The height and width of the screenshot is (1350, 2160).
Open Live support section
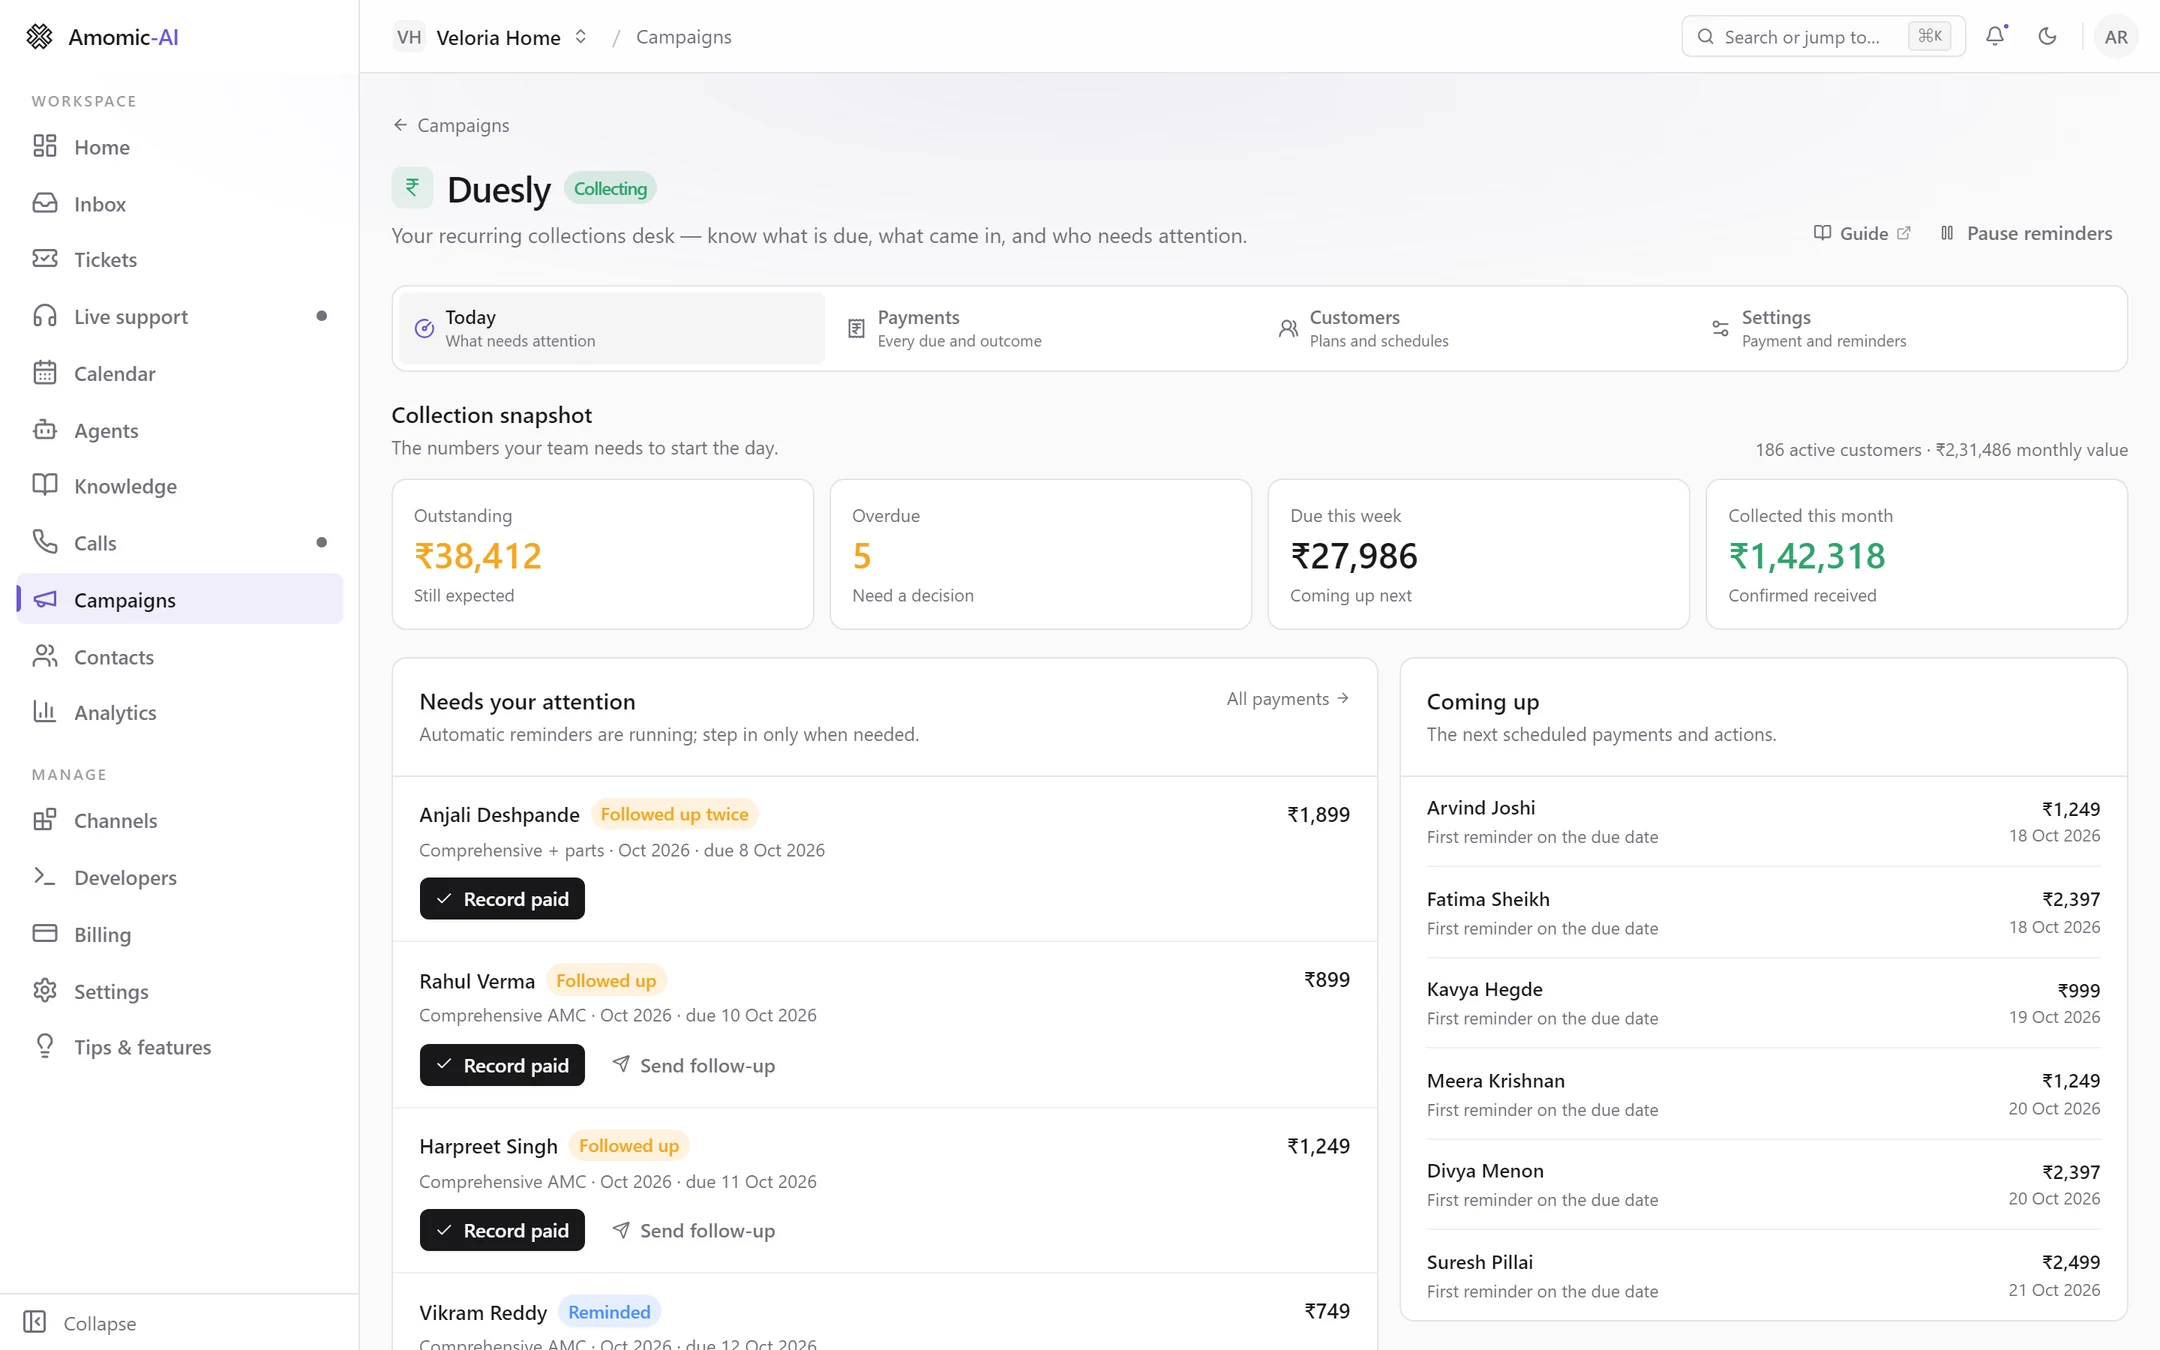(180, 317)
